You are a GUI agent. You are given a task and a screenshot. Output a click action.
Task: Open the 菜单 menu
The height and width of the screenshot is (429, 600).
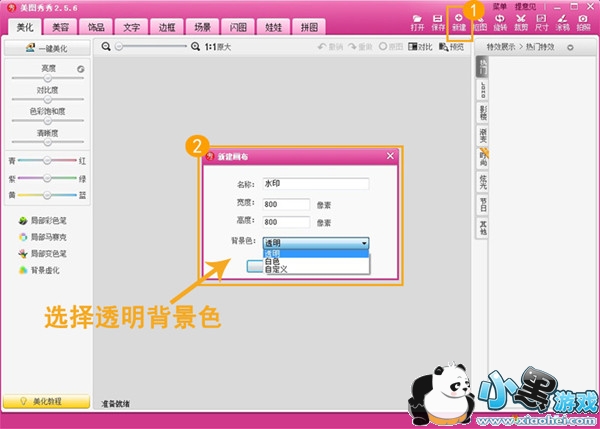[500, 7]
